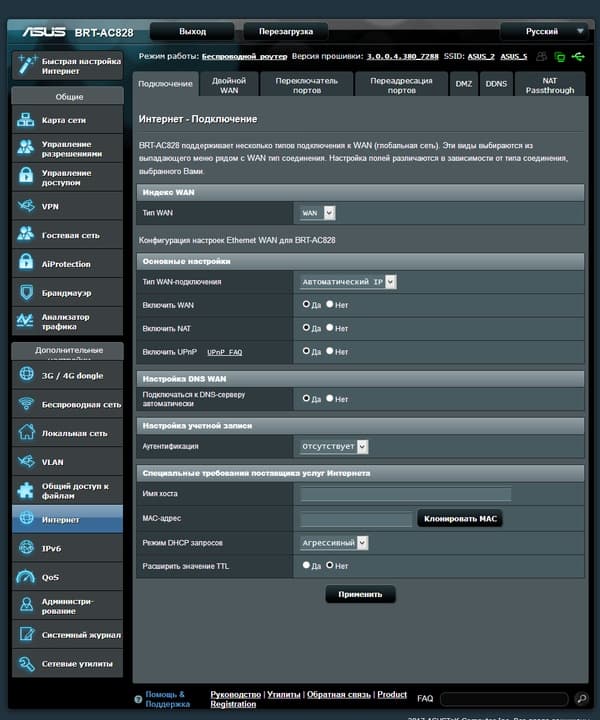Switch to the DDNS tab

pyautogui.click(x=496, y=84)
